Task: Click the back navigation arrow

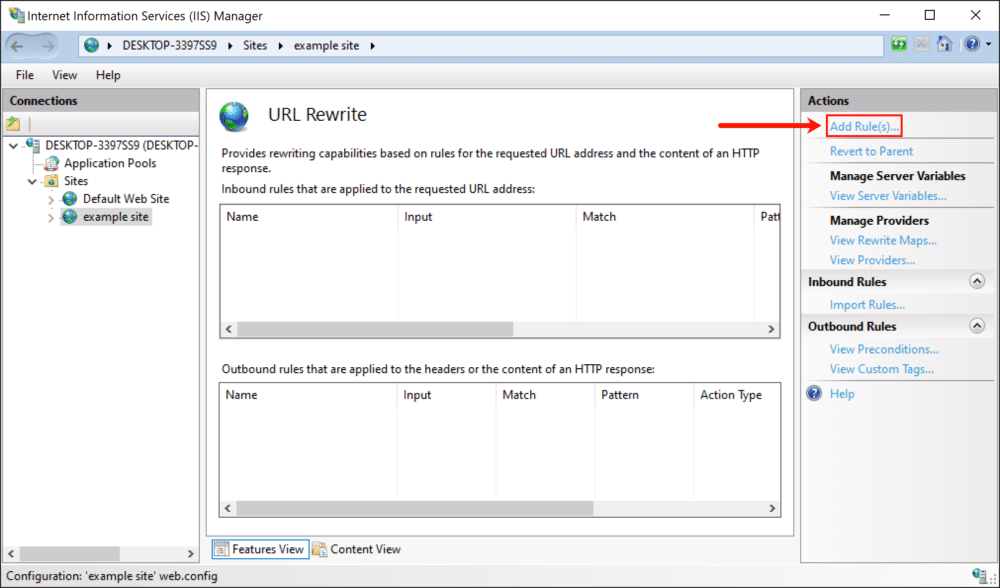Action: pos(16,45)
